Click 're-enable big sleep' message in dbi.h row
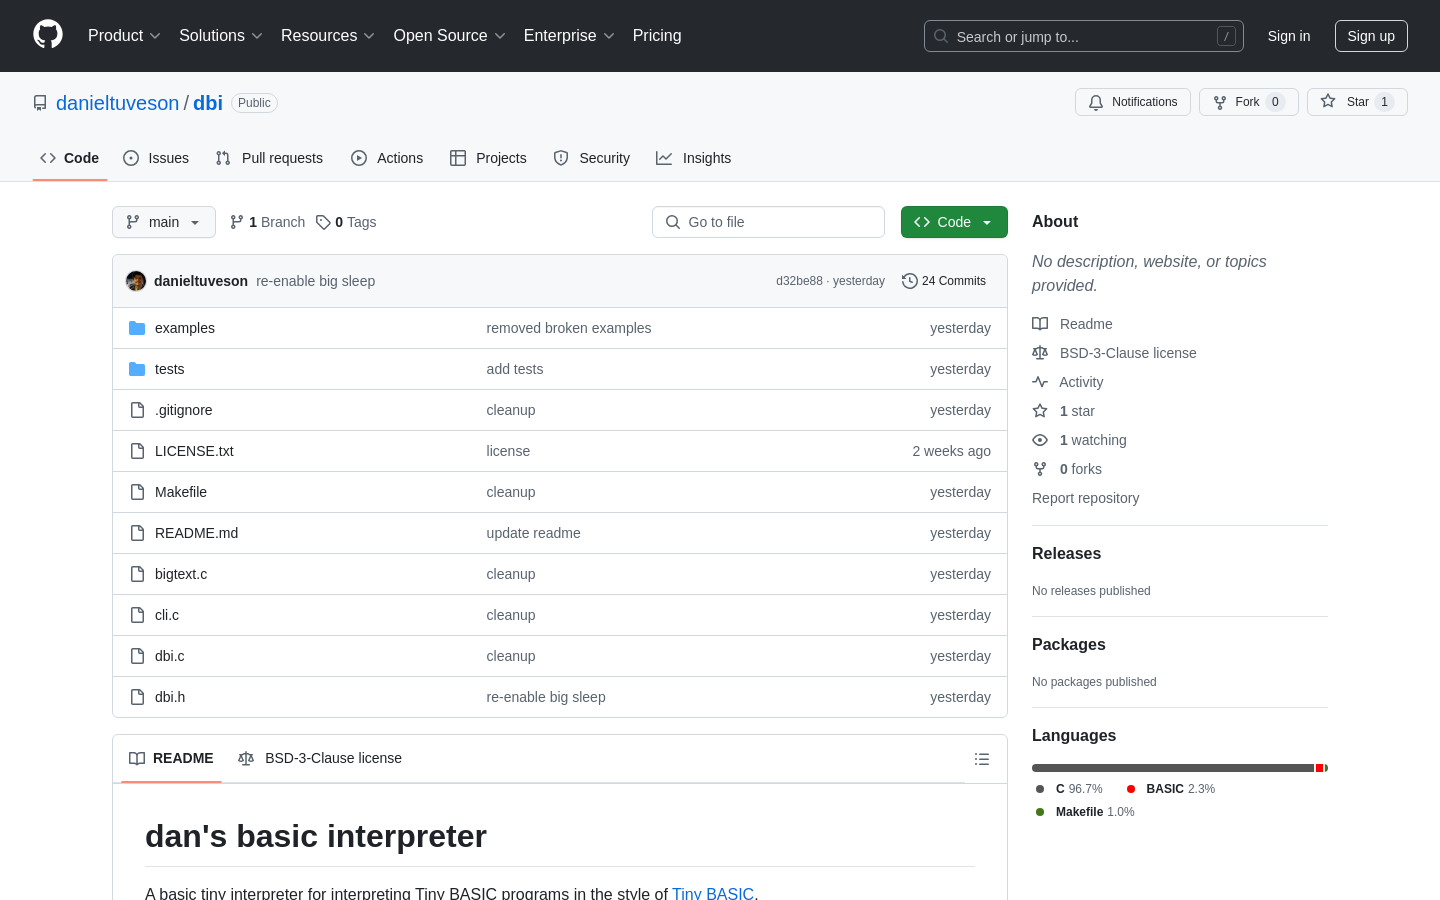Screen dimensions: 1440x900 coord(546,697)
